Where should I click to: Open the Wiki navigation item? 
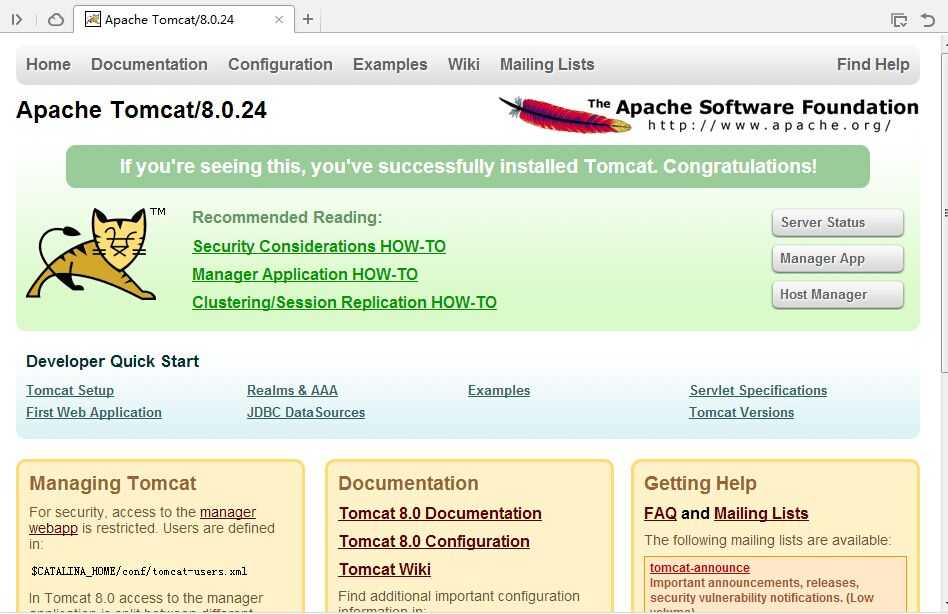(x=464, y=65)
